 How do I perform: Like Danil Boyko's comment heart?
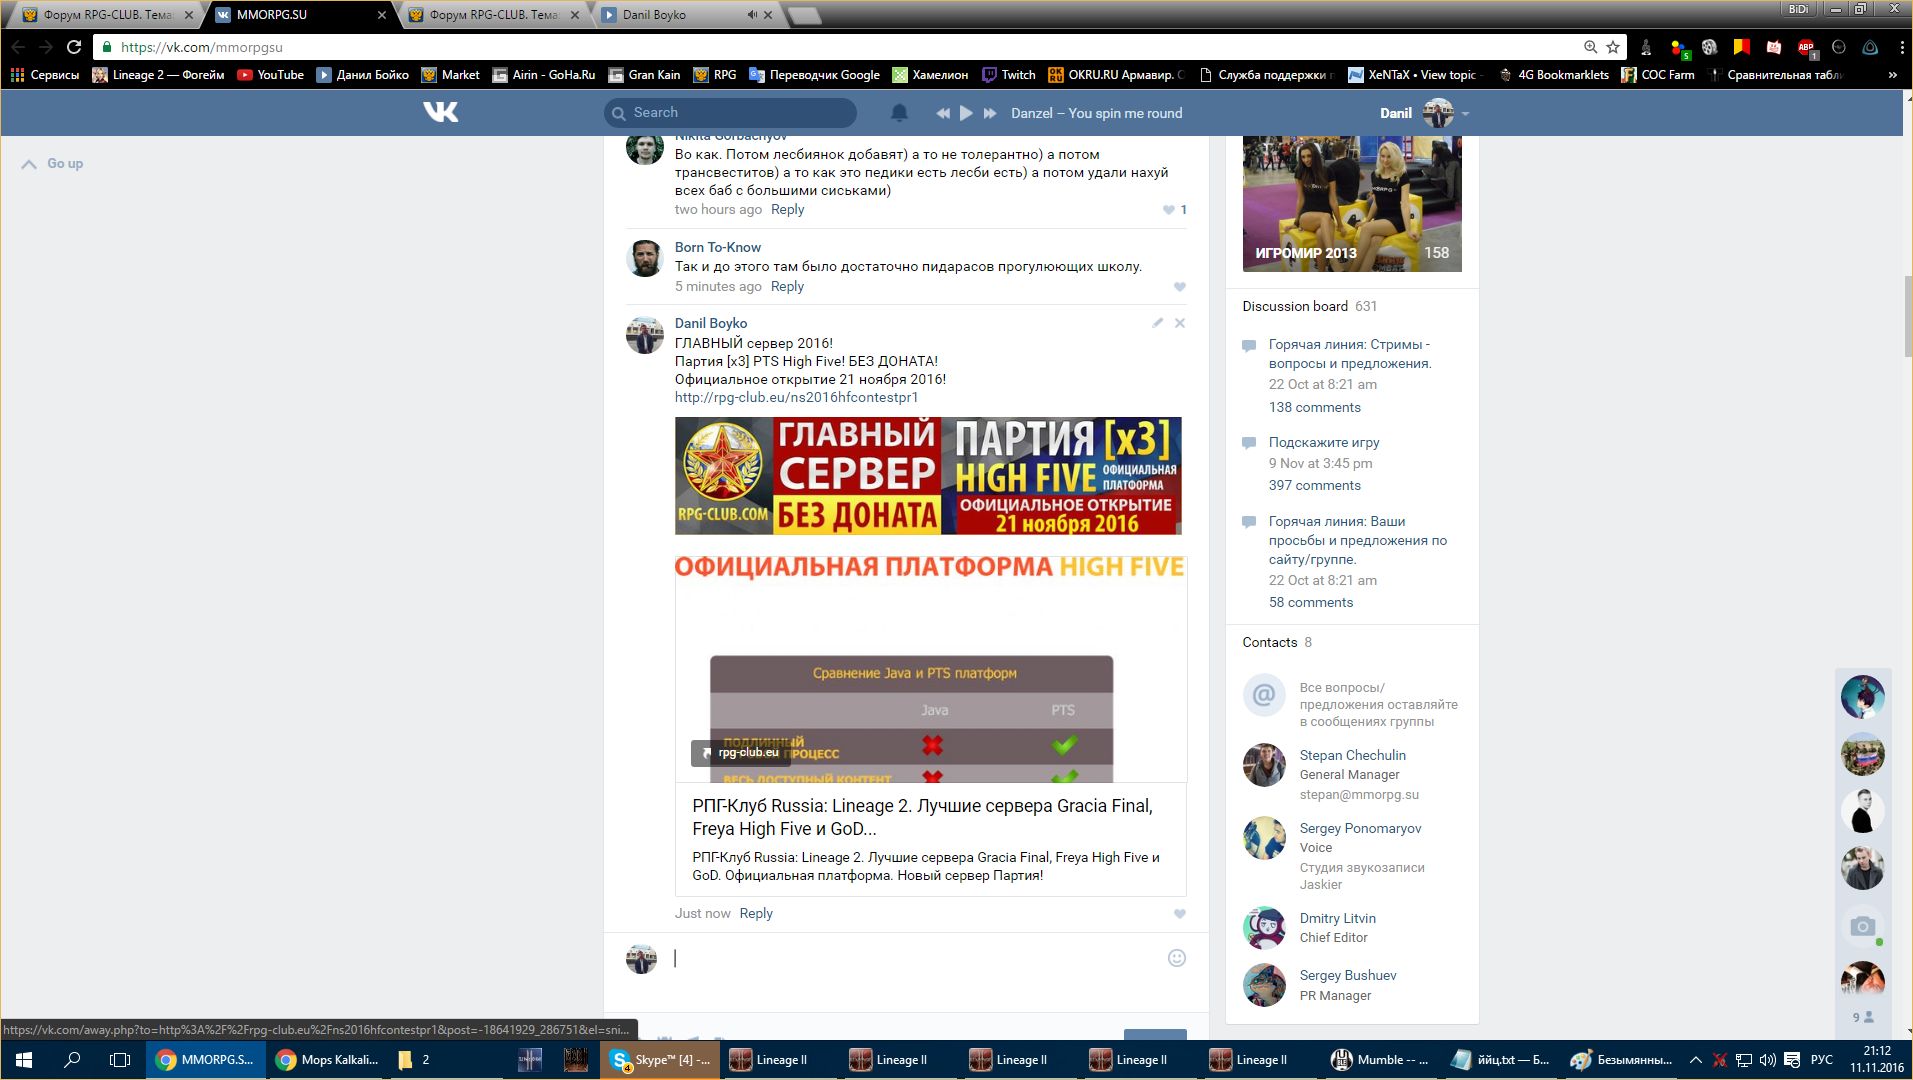(1180, 914)
